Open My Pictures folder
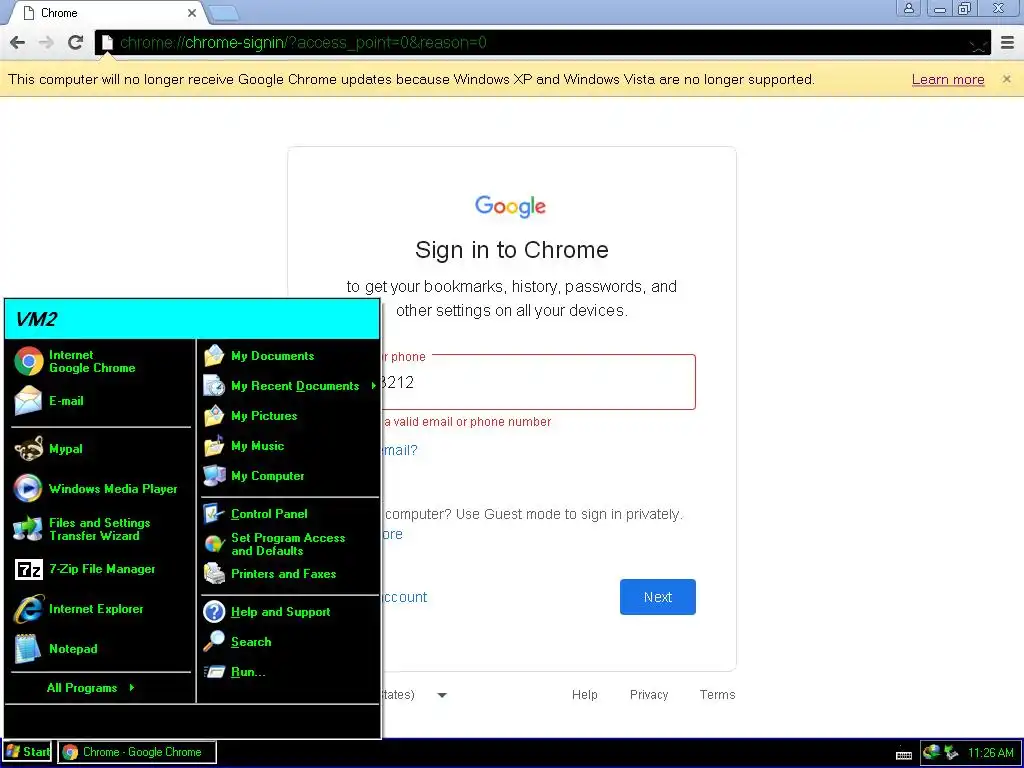This screenshot has height=768, width=1024. click(289, 416)
